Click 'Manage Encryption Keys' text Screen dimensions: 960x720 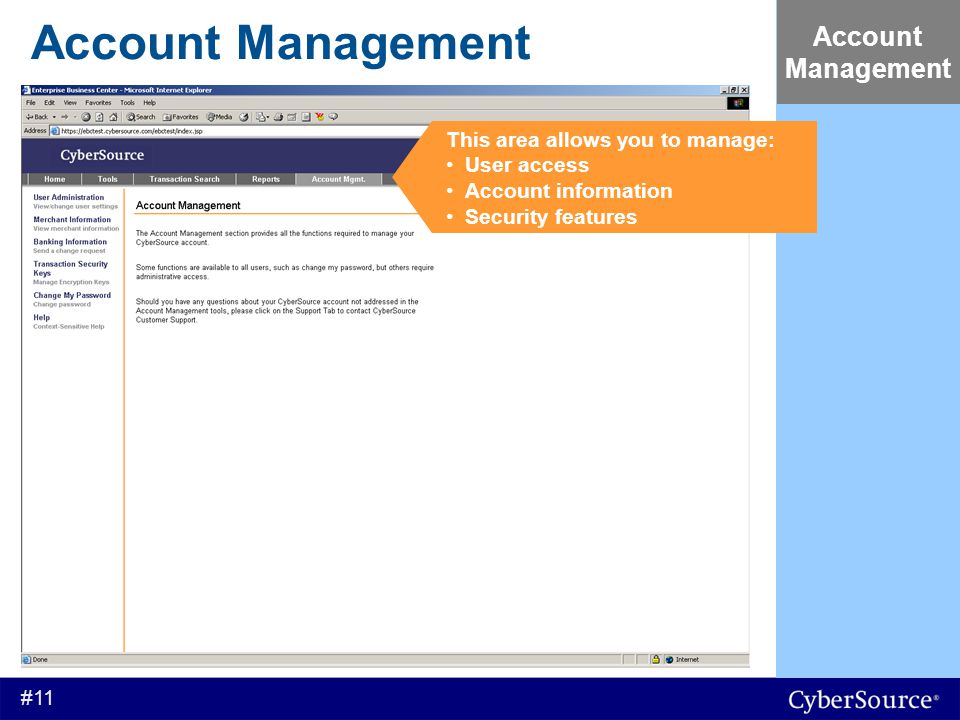(x=71, y=282)
